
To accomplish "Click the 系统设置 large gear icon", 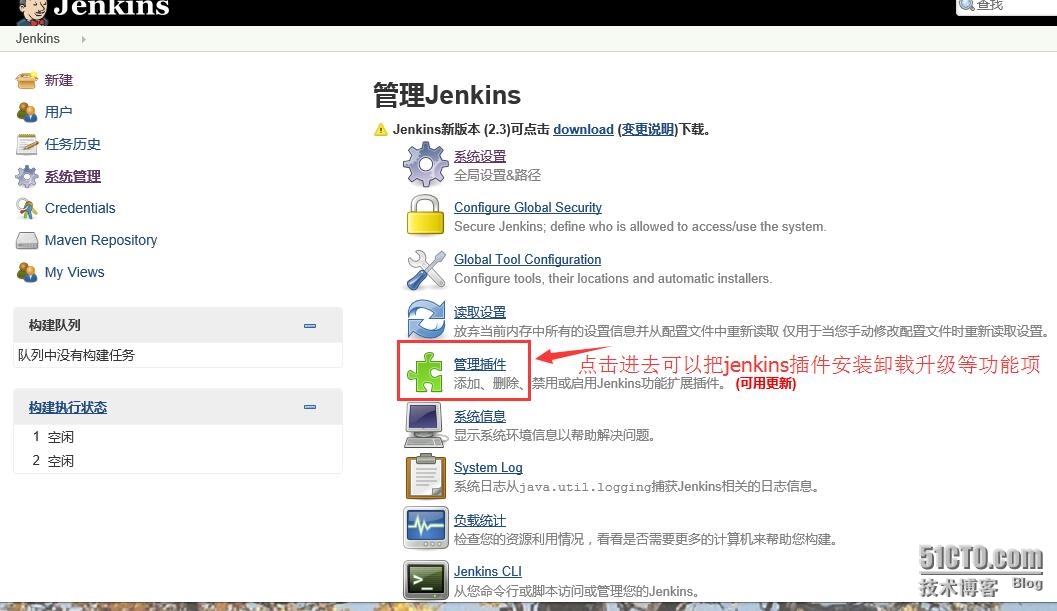I will (x=425, y=164).
